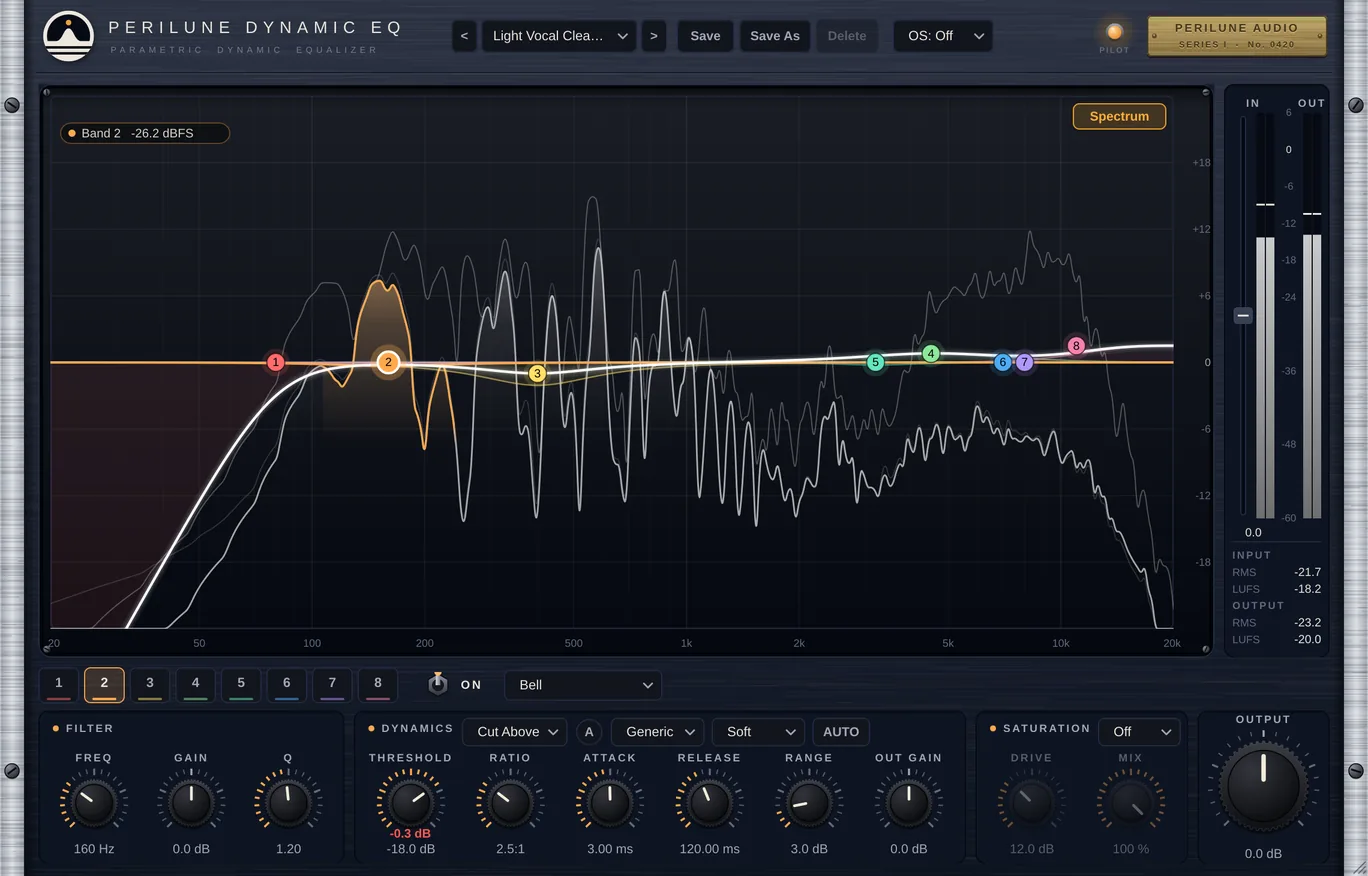
Task: Select band 7 node on EQ curve
Action: [x=1024, y=362]
